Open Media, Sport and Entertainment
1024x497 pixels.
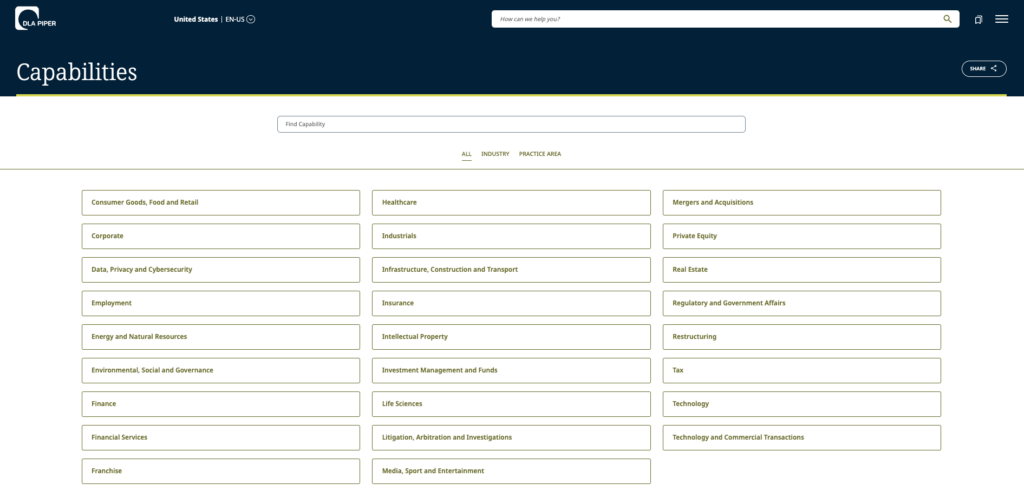click(511, 471)
